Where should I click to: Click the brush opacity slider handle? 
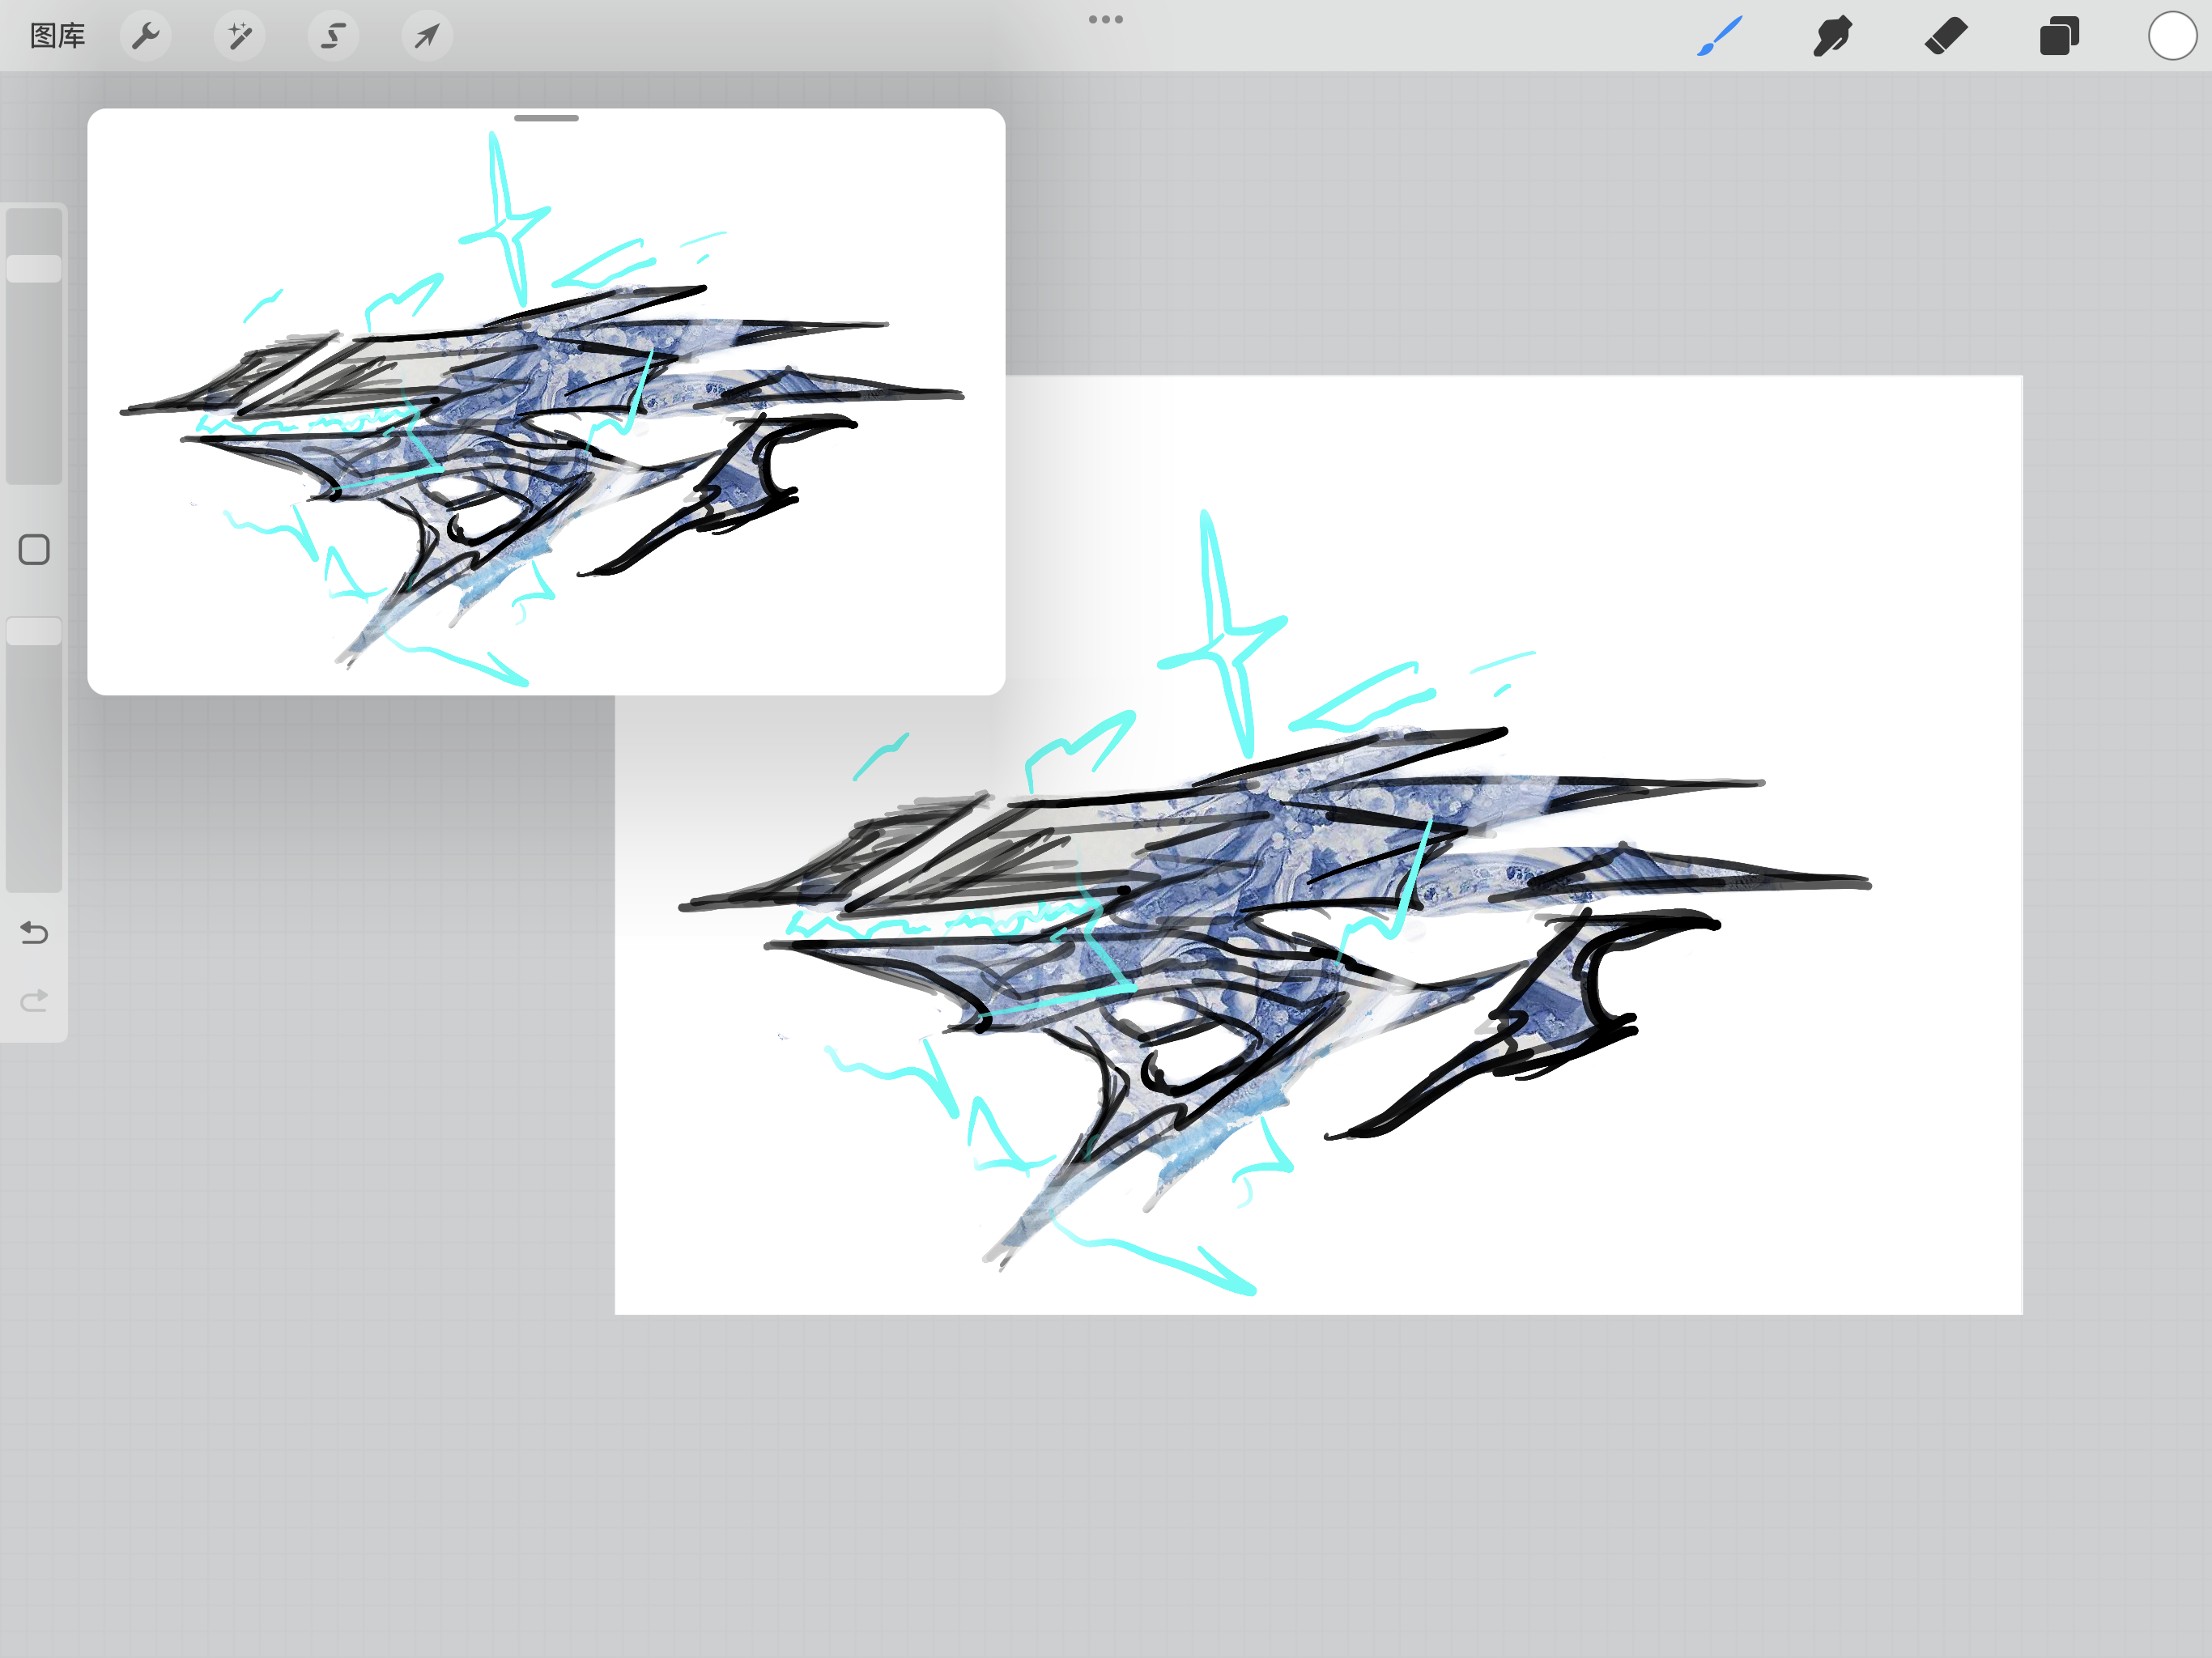pos(34,631)
